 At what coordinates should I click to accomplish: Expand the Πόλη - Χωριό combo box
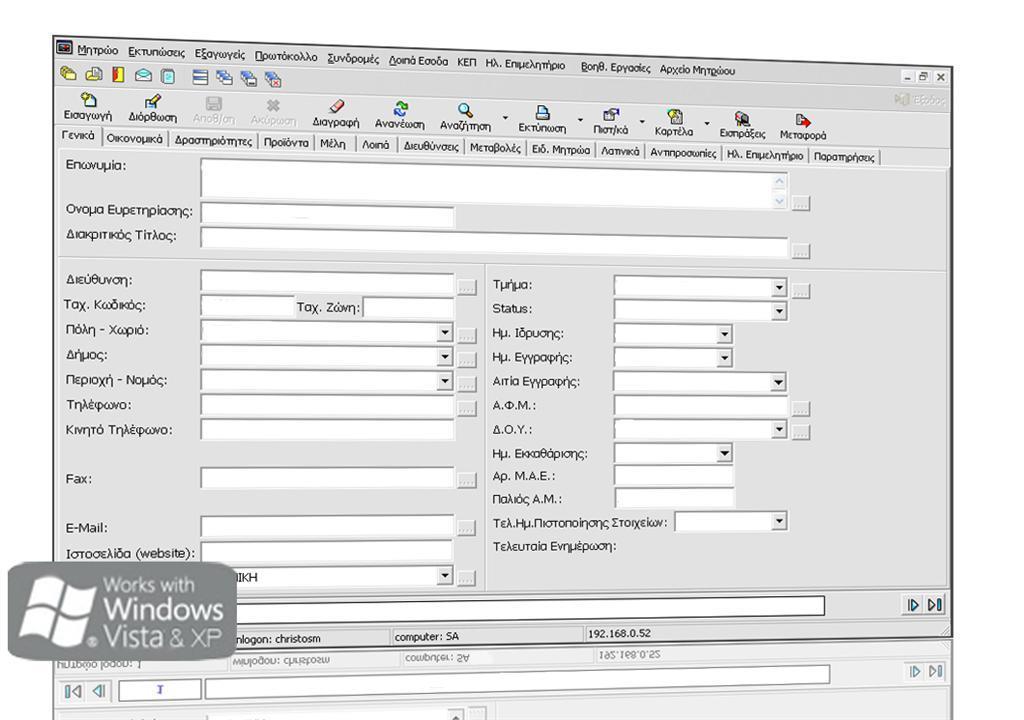pyautogui.click(x=445, y=332)
